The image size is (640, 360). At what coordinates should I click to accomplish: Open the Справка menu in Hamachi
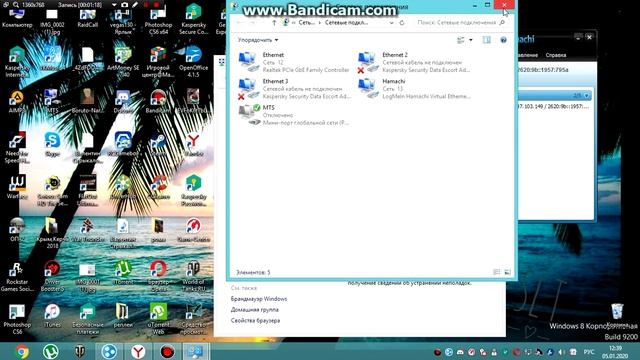(x=556, y=55)
